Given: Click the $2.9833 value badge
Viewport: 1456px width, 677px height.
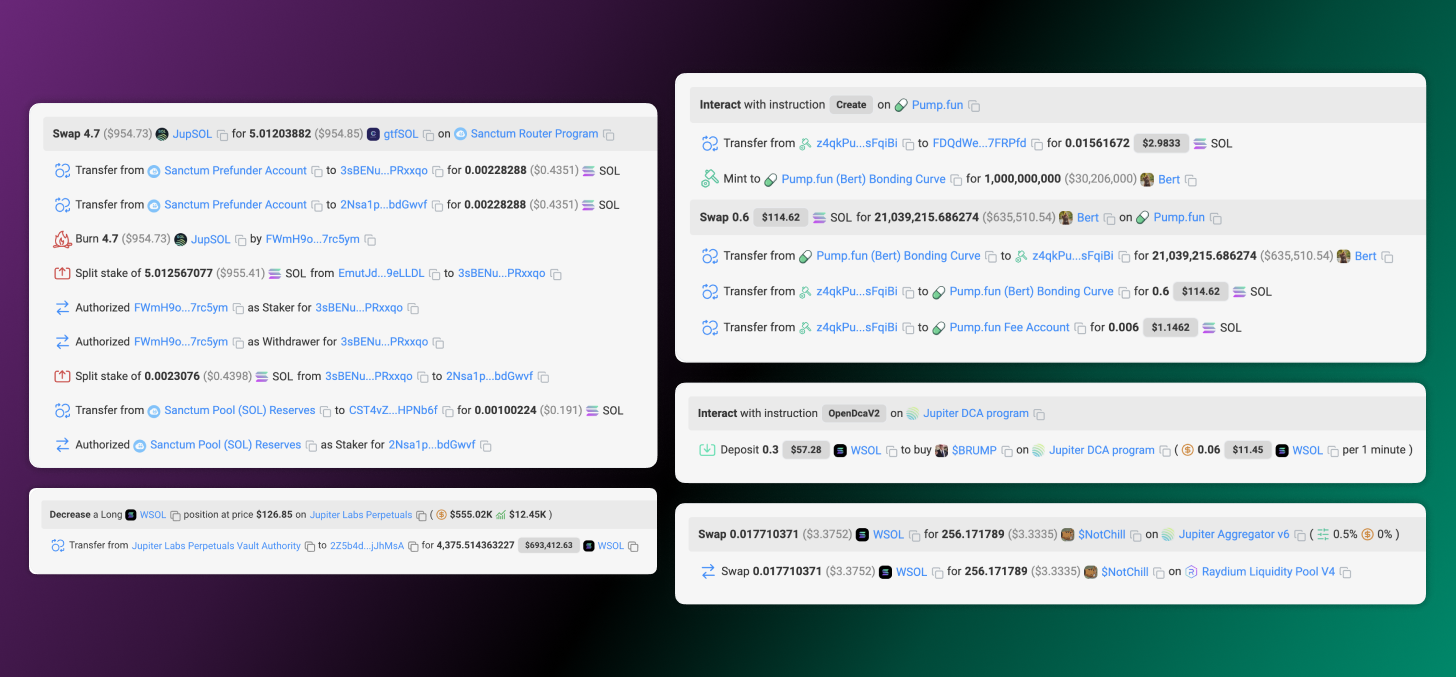Looking at the screenshot, I should 1161,143.
